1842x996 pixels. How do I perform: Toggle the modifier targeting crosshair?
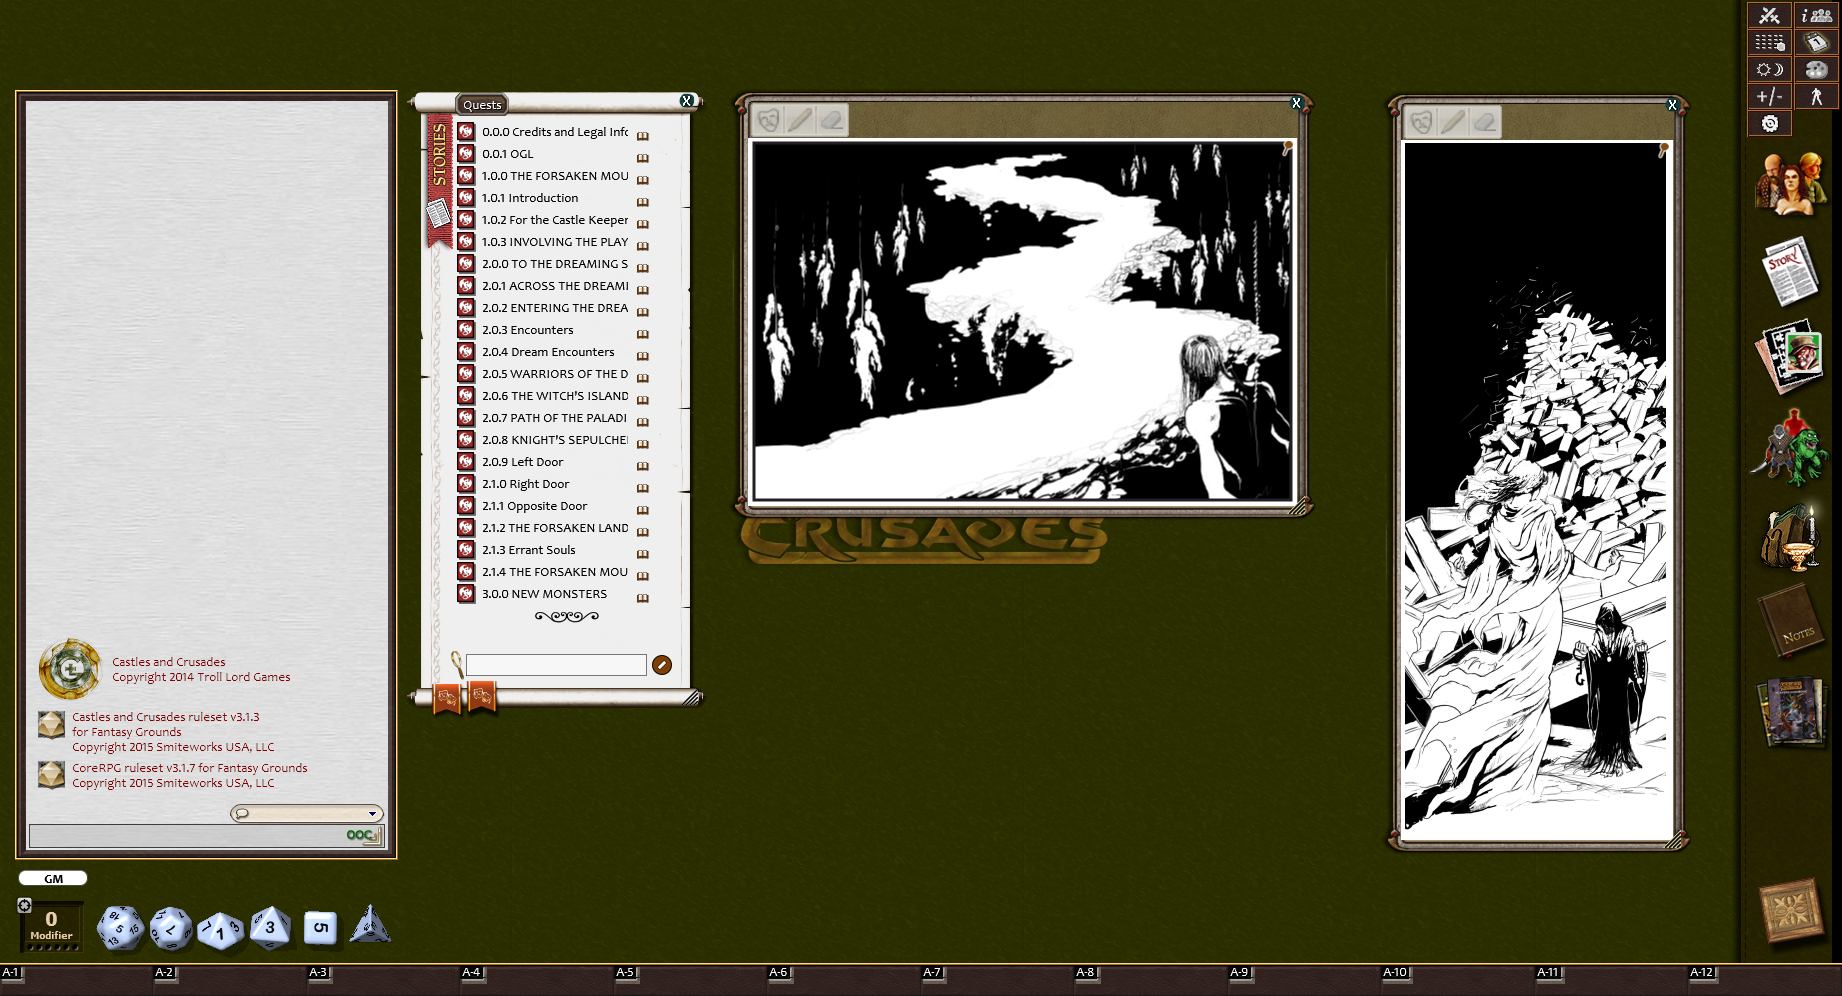pos(25,905)
